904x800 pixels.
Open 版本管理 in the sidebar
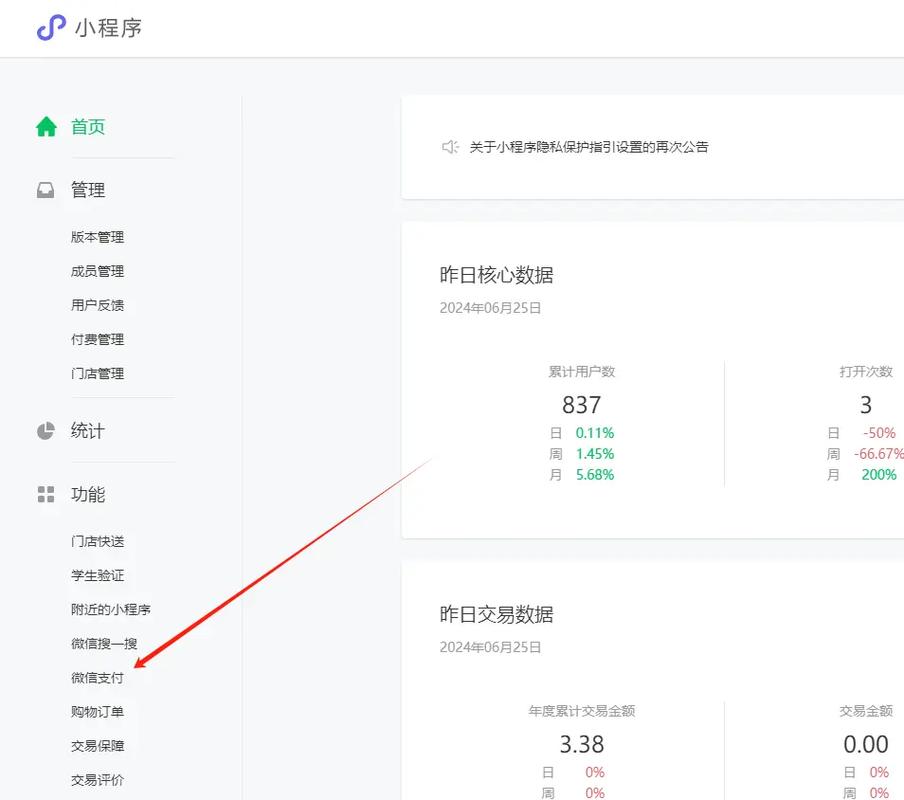point(97,237)
